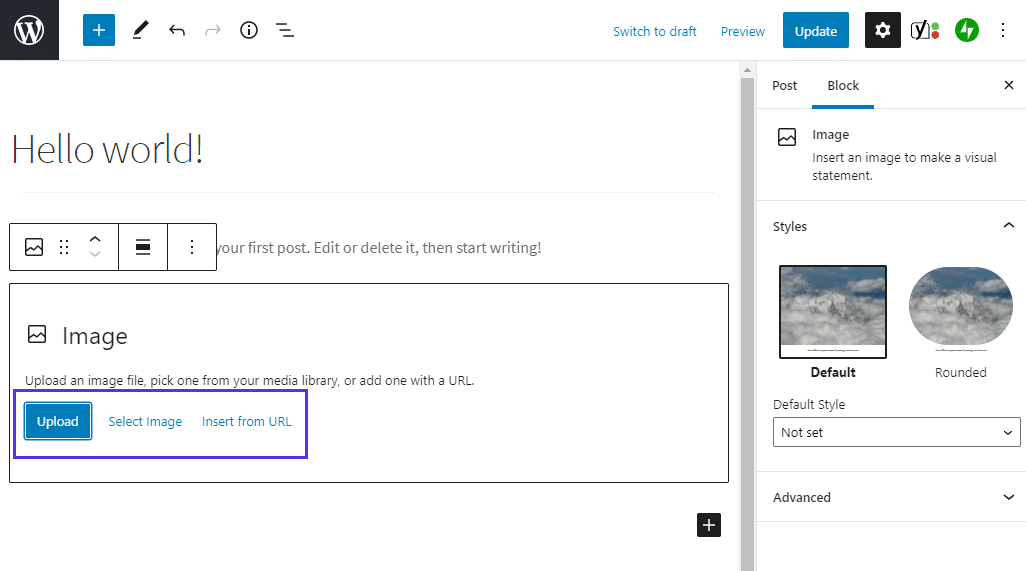The width and height of the screenshot is (1026, 571).
Task: Select the pencil Tools icon
Action: point(140,30)
